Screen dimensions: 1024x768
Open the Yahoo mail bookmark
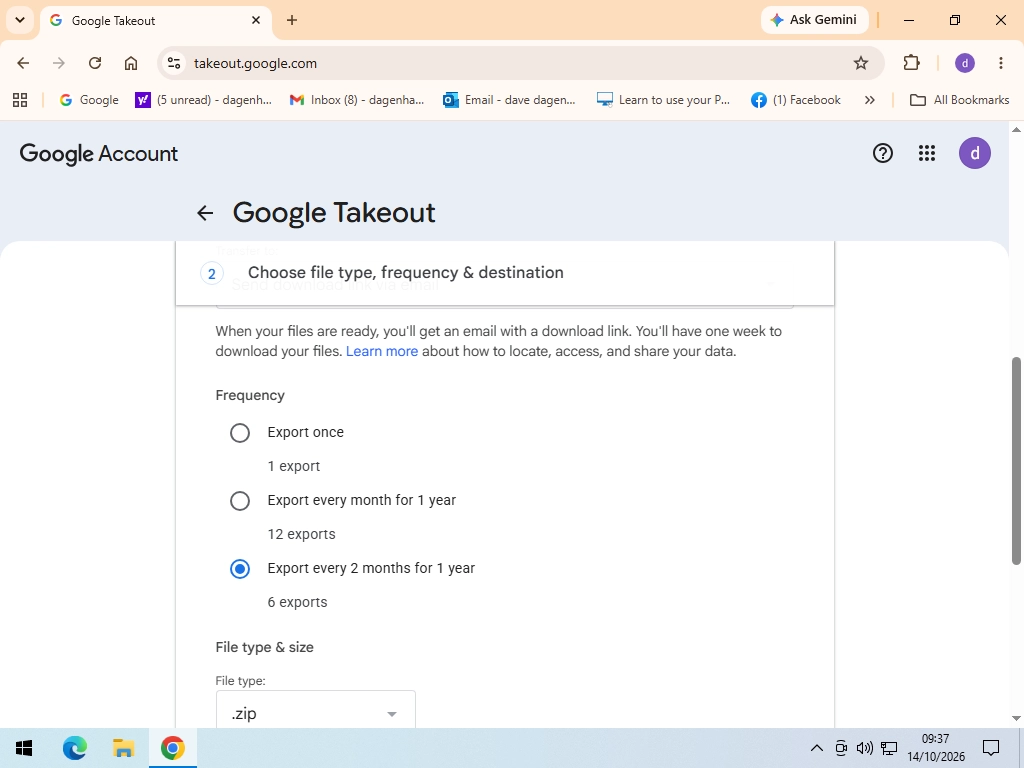(203, 100)
